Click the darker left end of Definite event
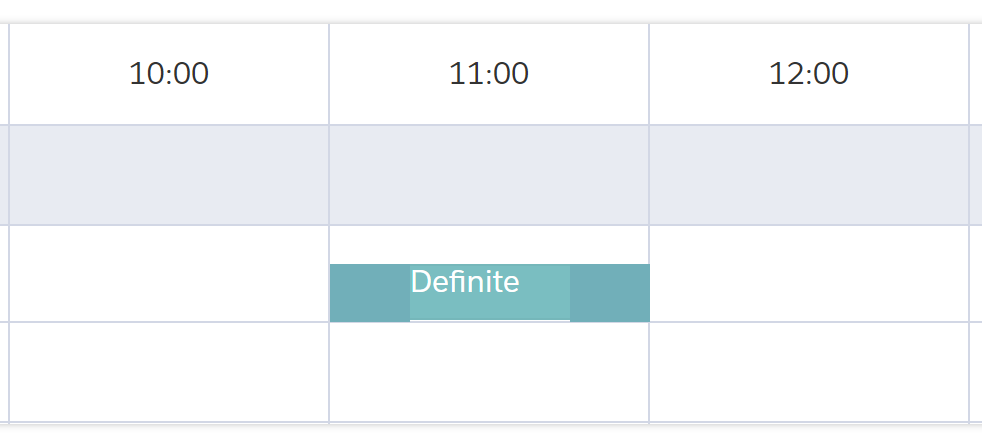This screenshot has height=440, width=982. [x=369, y=293]
